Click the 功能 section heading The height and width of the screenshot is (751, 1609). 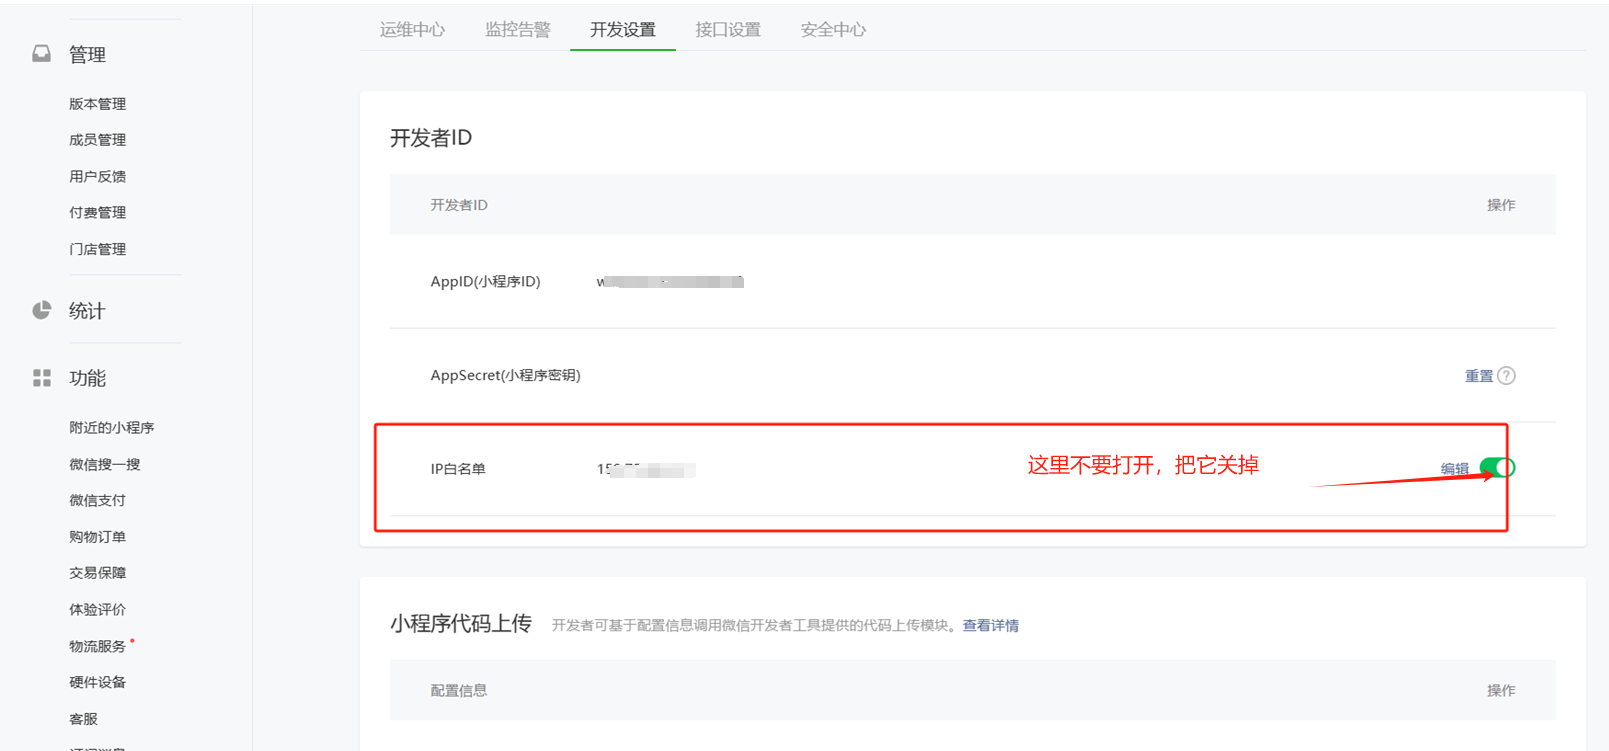(x=87, y=378)
